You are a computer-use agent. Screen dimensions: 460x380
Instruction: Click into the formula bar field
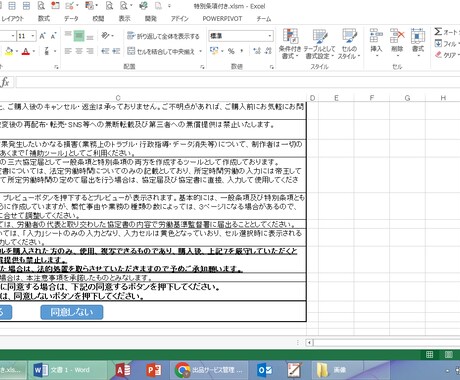click(x=237, y=82)
